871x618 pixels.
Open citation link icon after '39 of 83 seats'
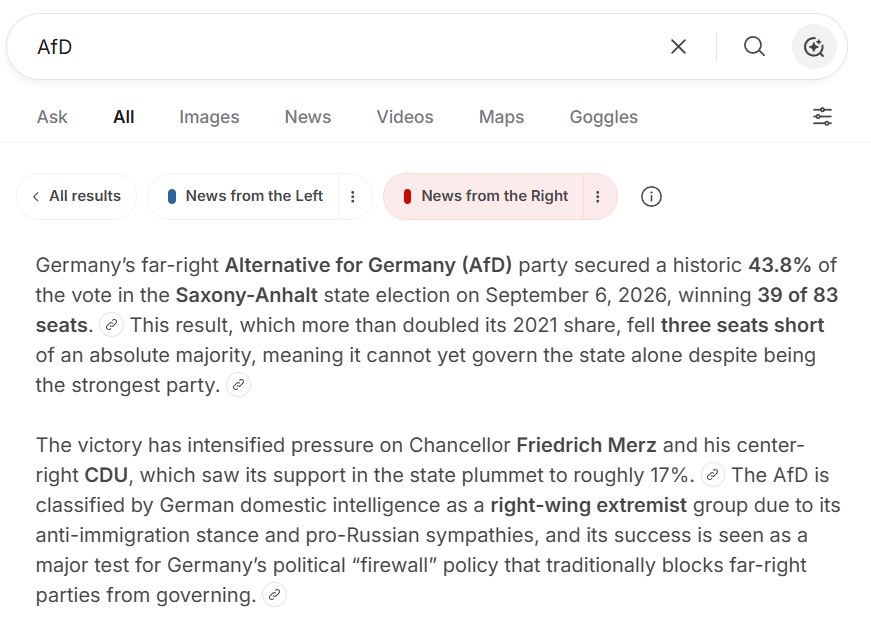click(x=111, y=325)
